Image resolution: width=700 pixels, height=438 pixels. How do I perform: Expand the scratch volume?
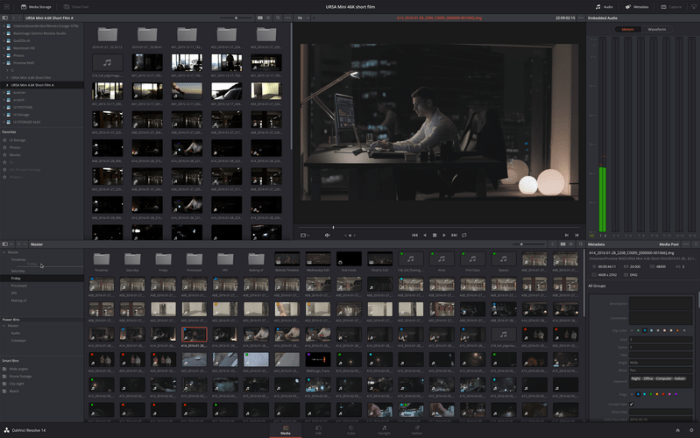4,100
